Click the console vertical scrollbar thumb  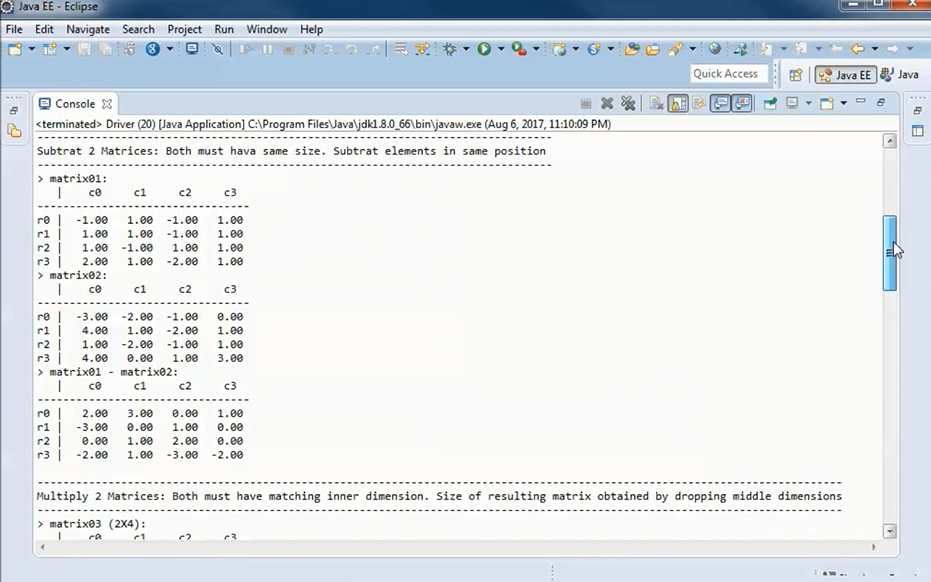click(x=889, y=253)
